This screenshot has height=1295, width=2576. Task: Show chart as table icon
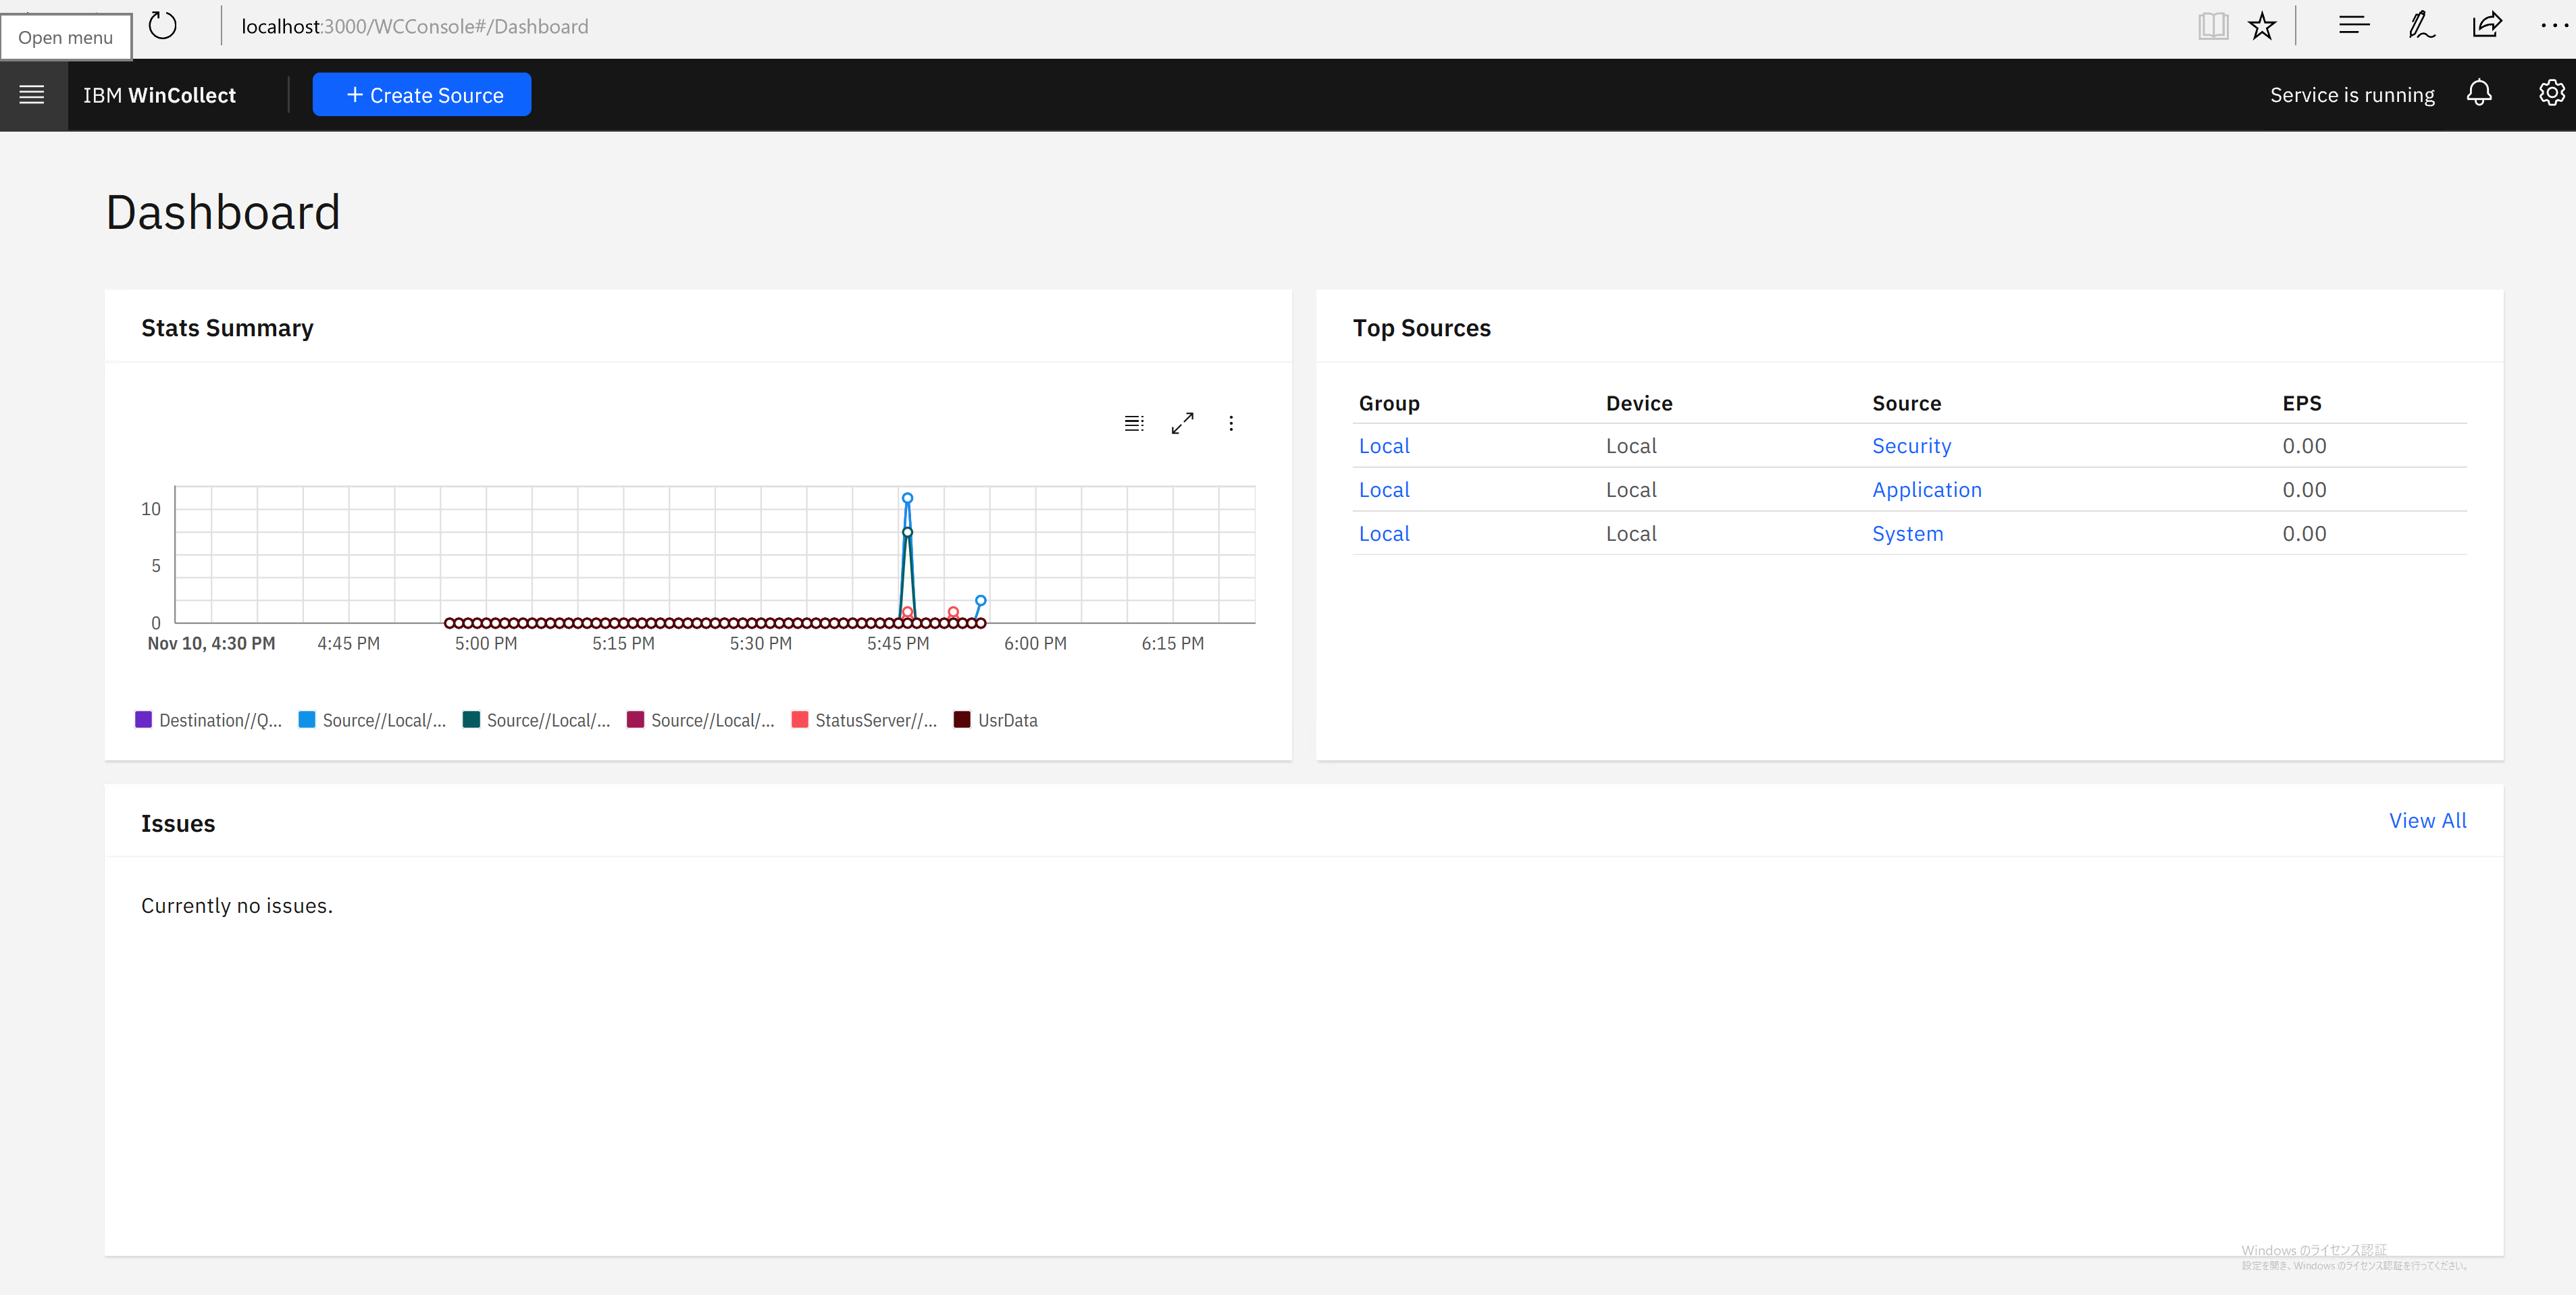click(1133, 423)
